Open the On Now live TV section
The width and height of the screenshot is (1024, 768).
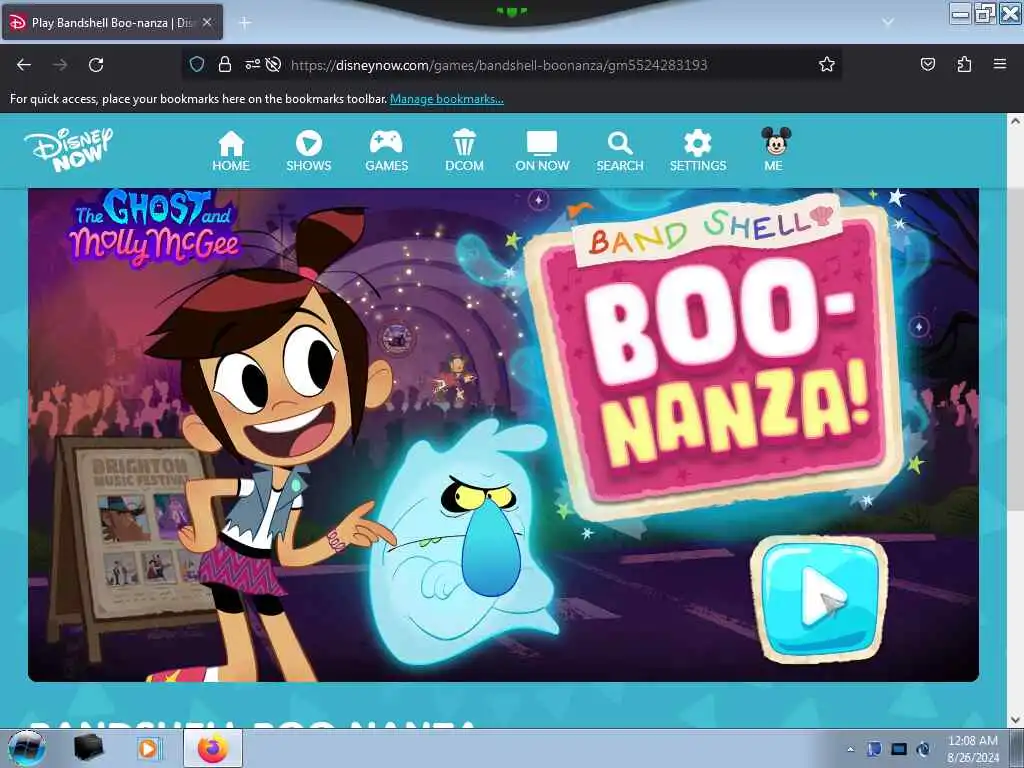[x=542, y=151]
